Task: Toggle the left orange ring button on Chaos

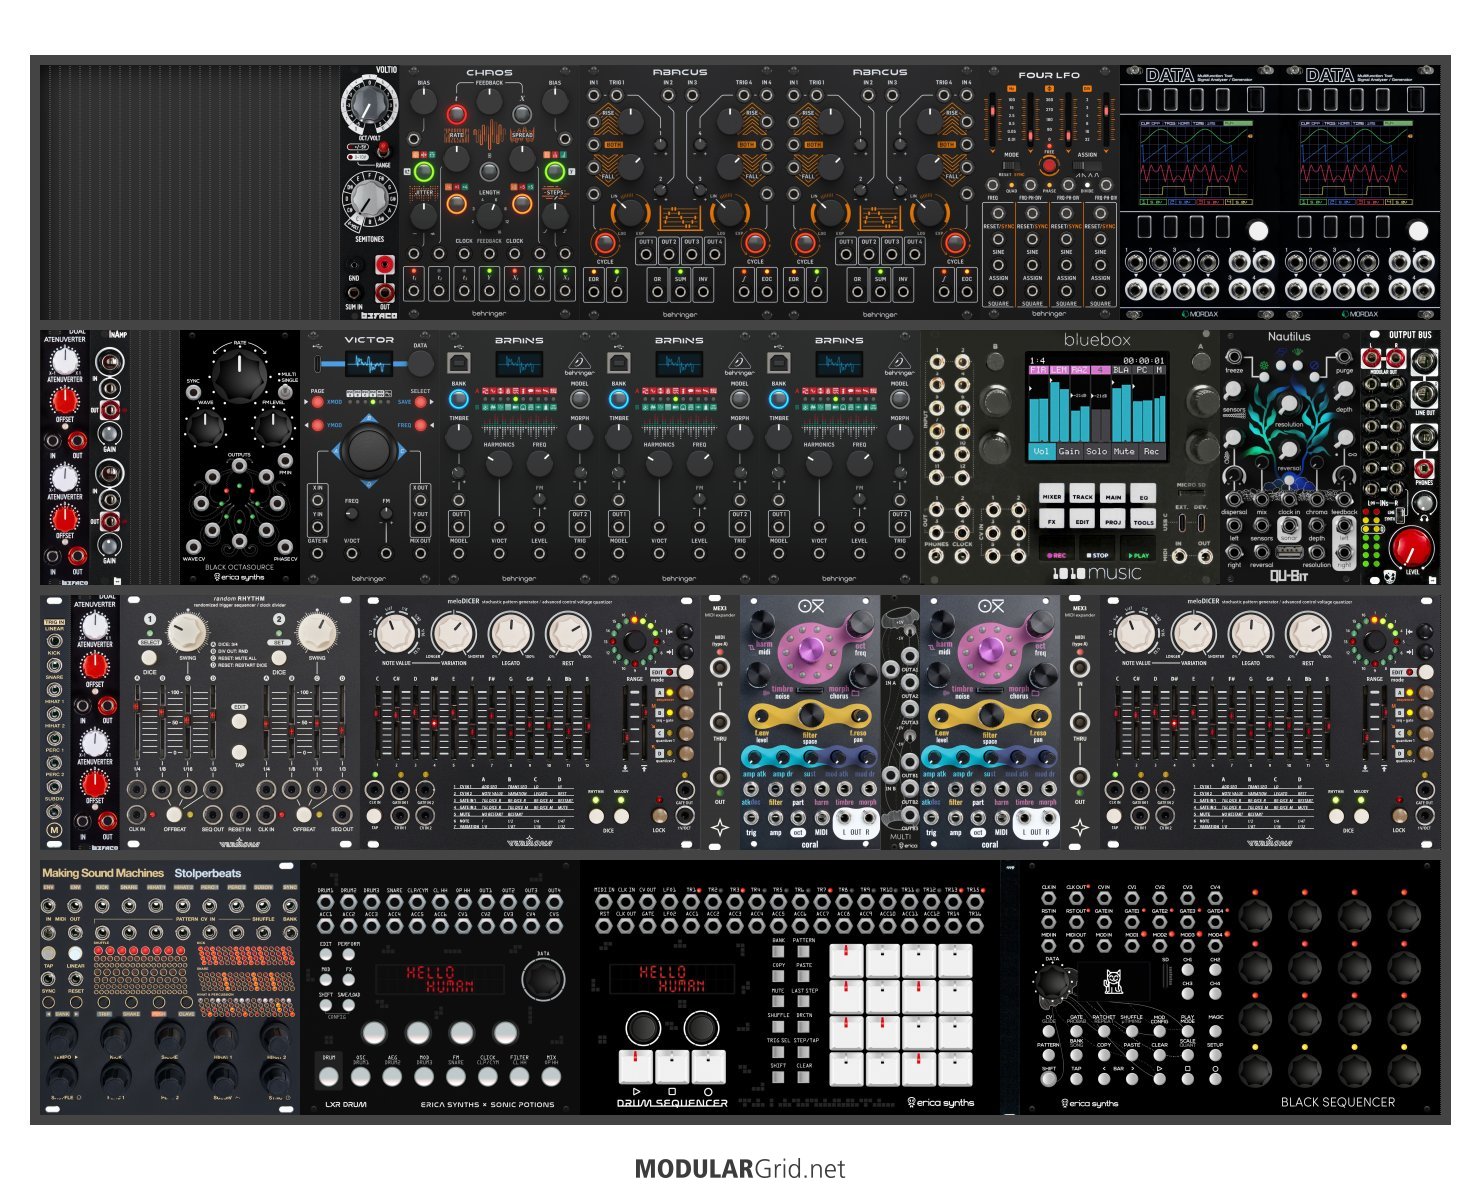Action: click(456, 203)
